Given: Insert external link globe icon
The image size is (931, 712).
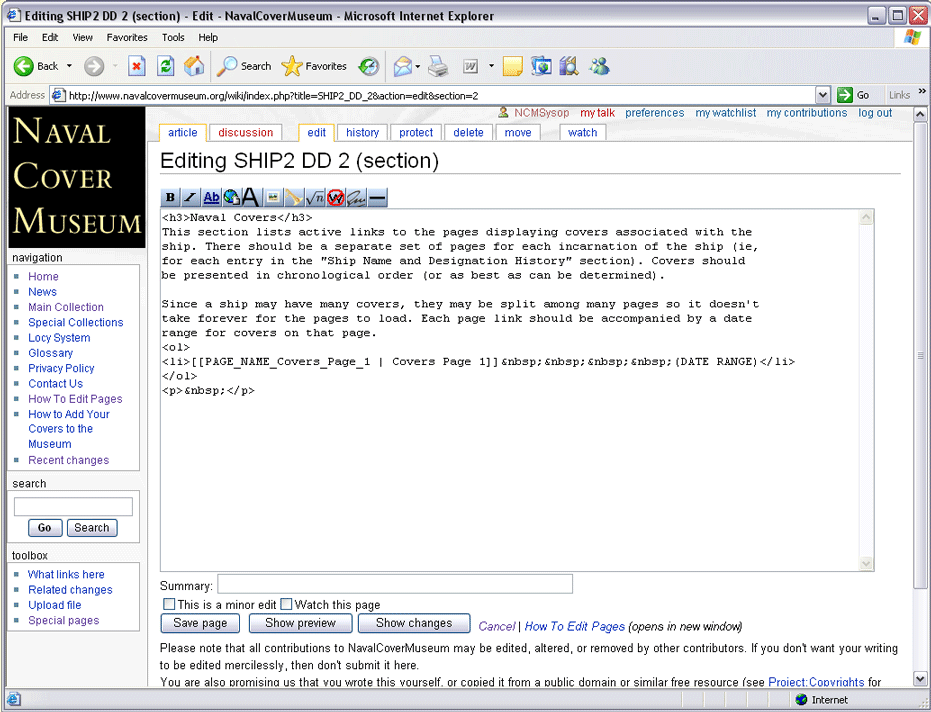Looking at the screenshot, I should 231,198.
